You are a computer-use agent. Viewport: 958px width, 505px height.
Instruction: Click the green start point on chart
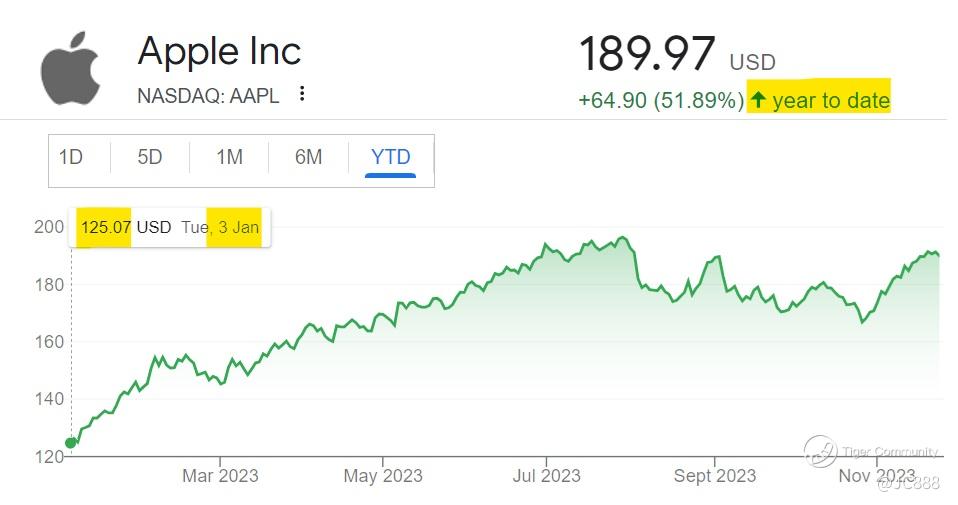point(71,443)
